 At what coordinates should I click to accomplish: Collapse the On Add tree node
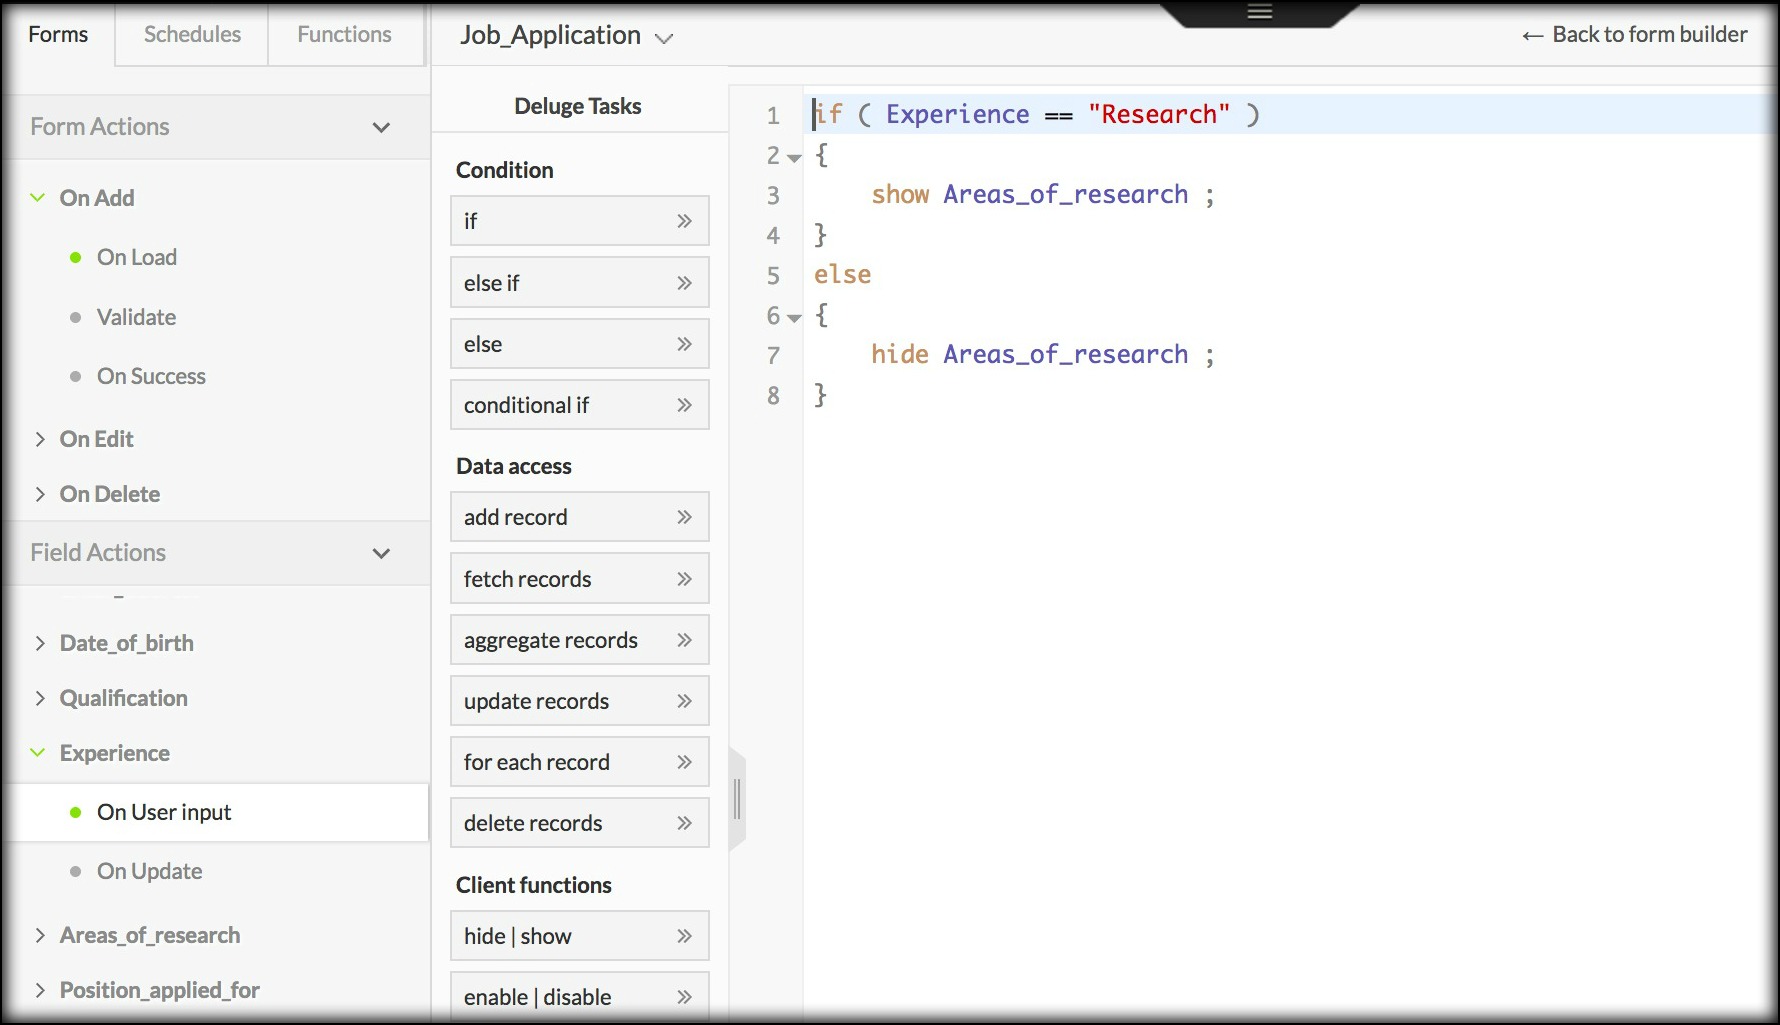click(x=38, y=198)
